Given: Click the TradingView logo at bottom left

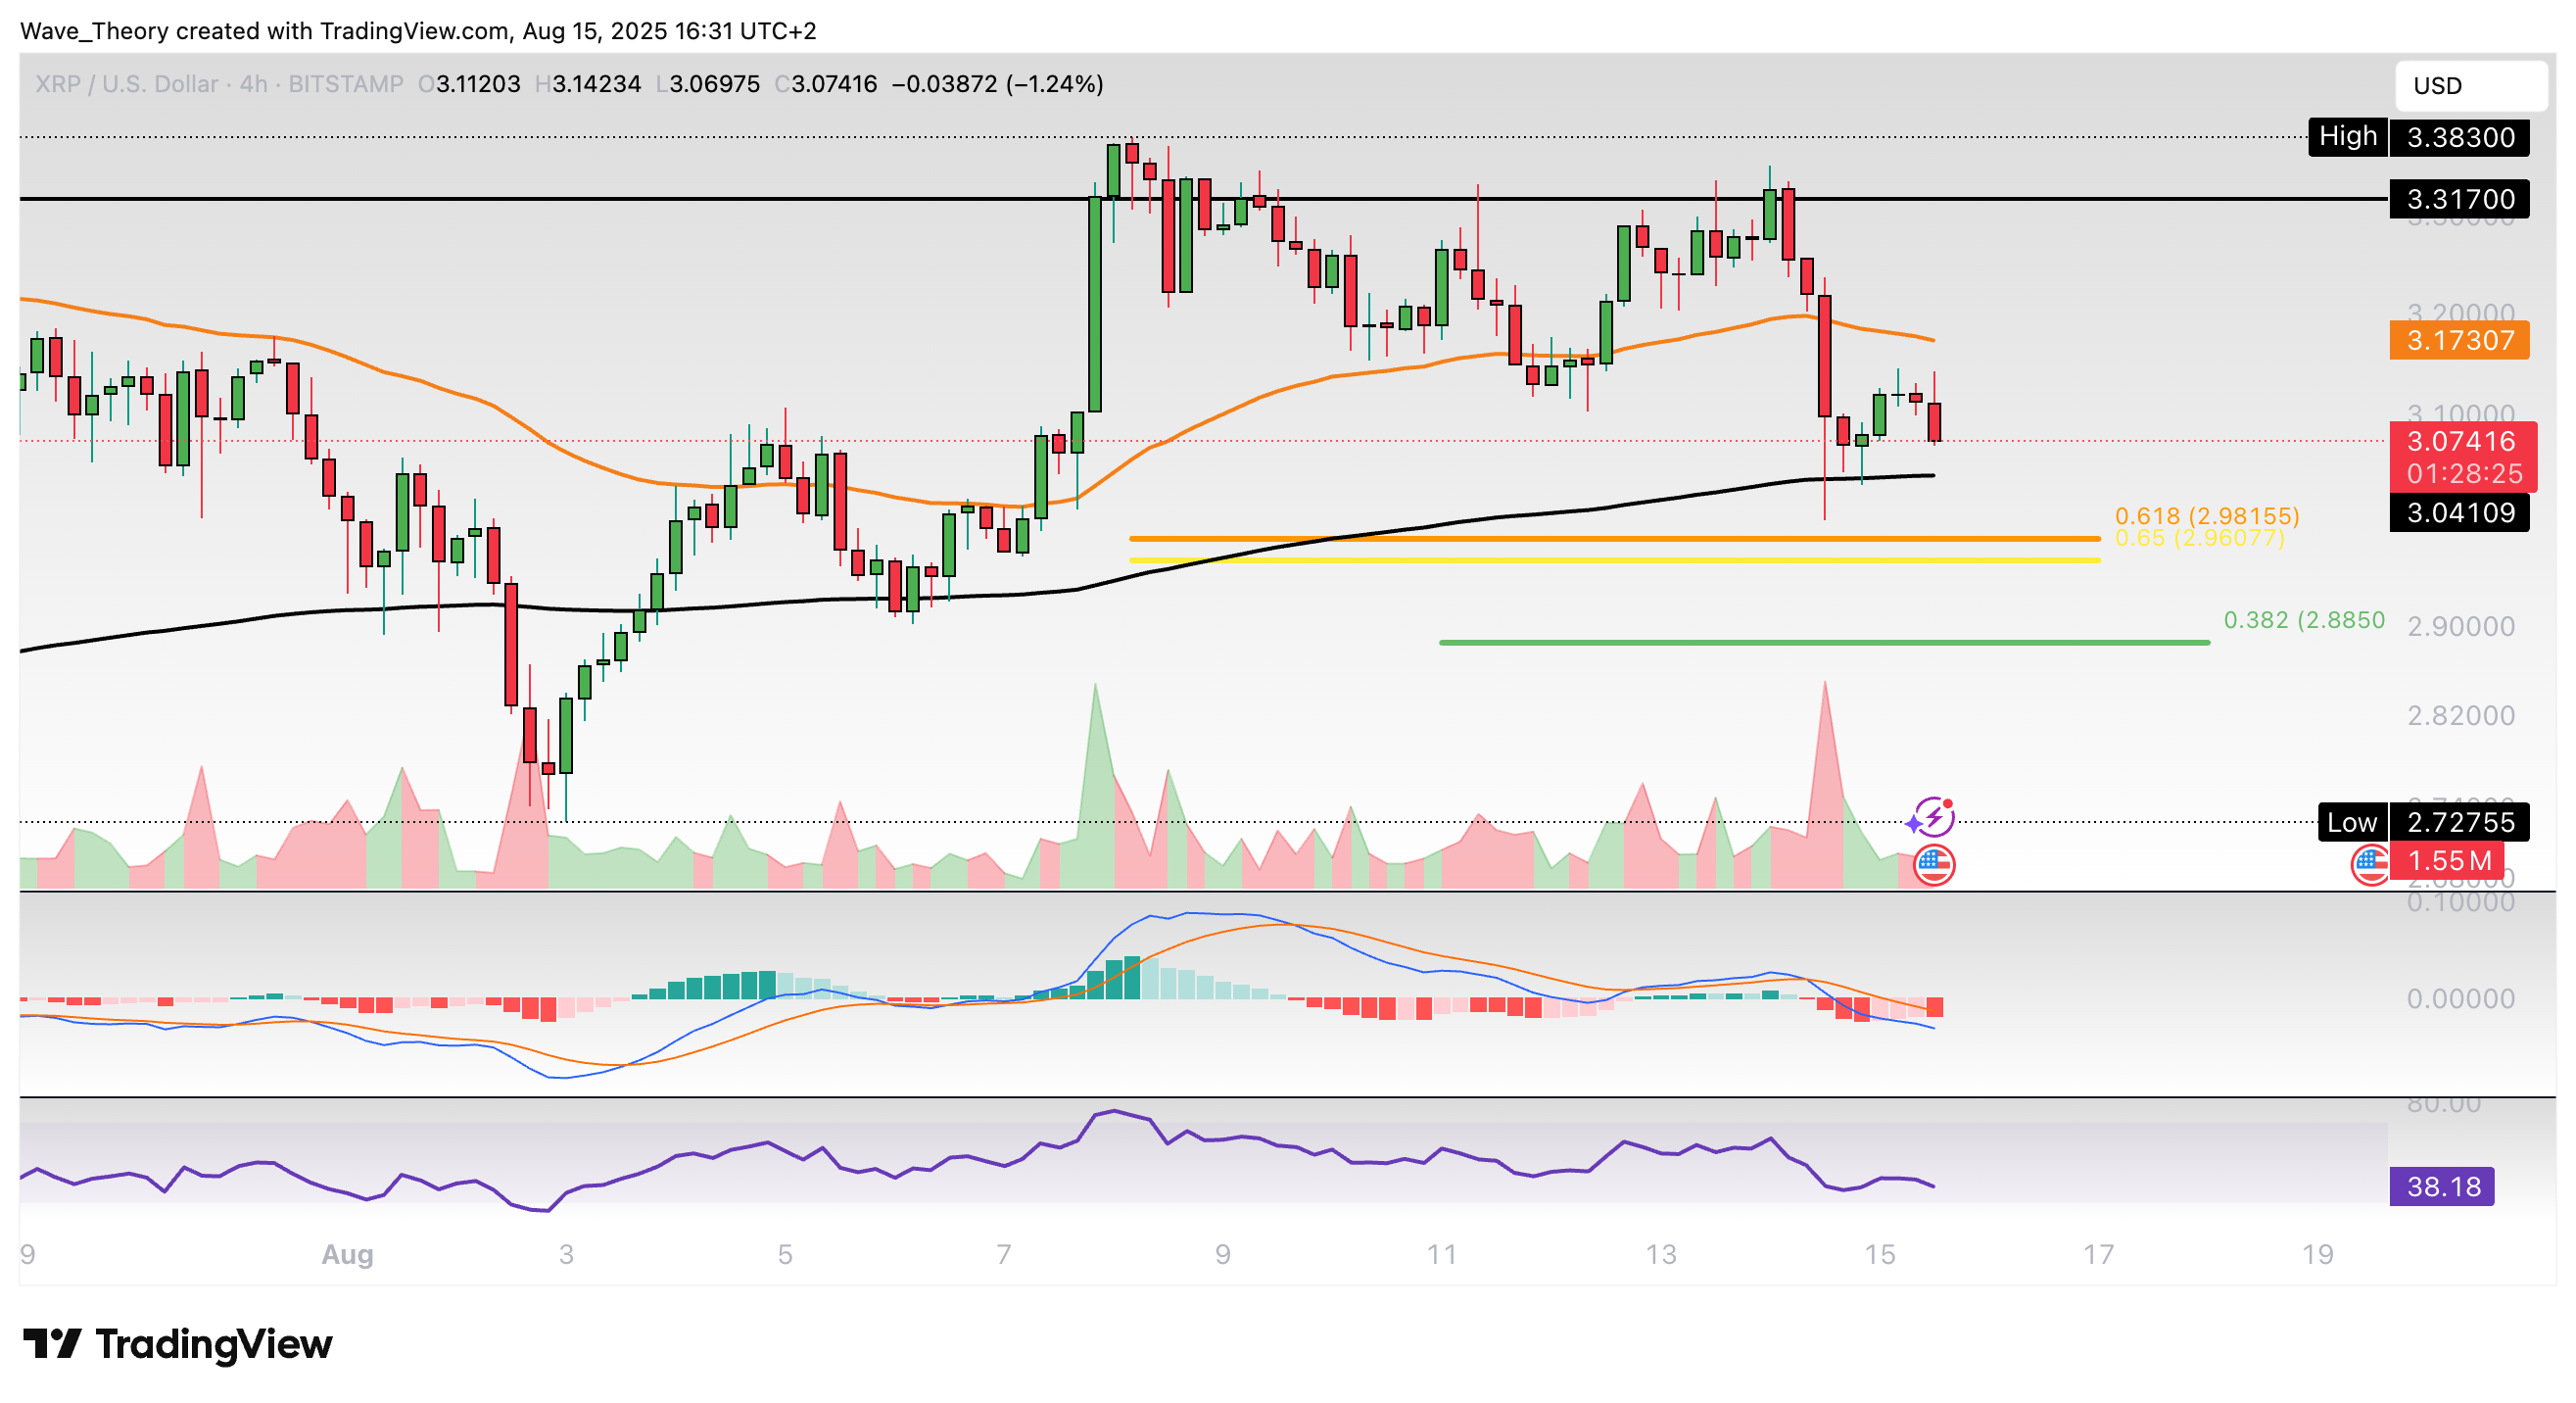Looking at the screenshot, I should (x=177, y=1343).
